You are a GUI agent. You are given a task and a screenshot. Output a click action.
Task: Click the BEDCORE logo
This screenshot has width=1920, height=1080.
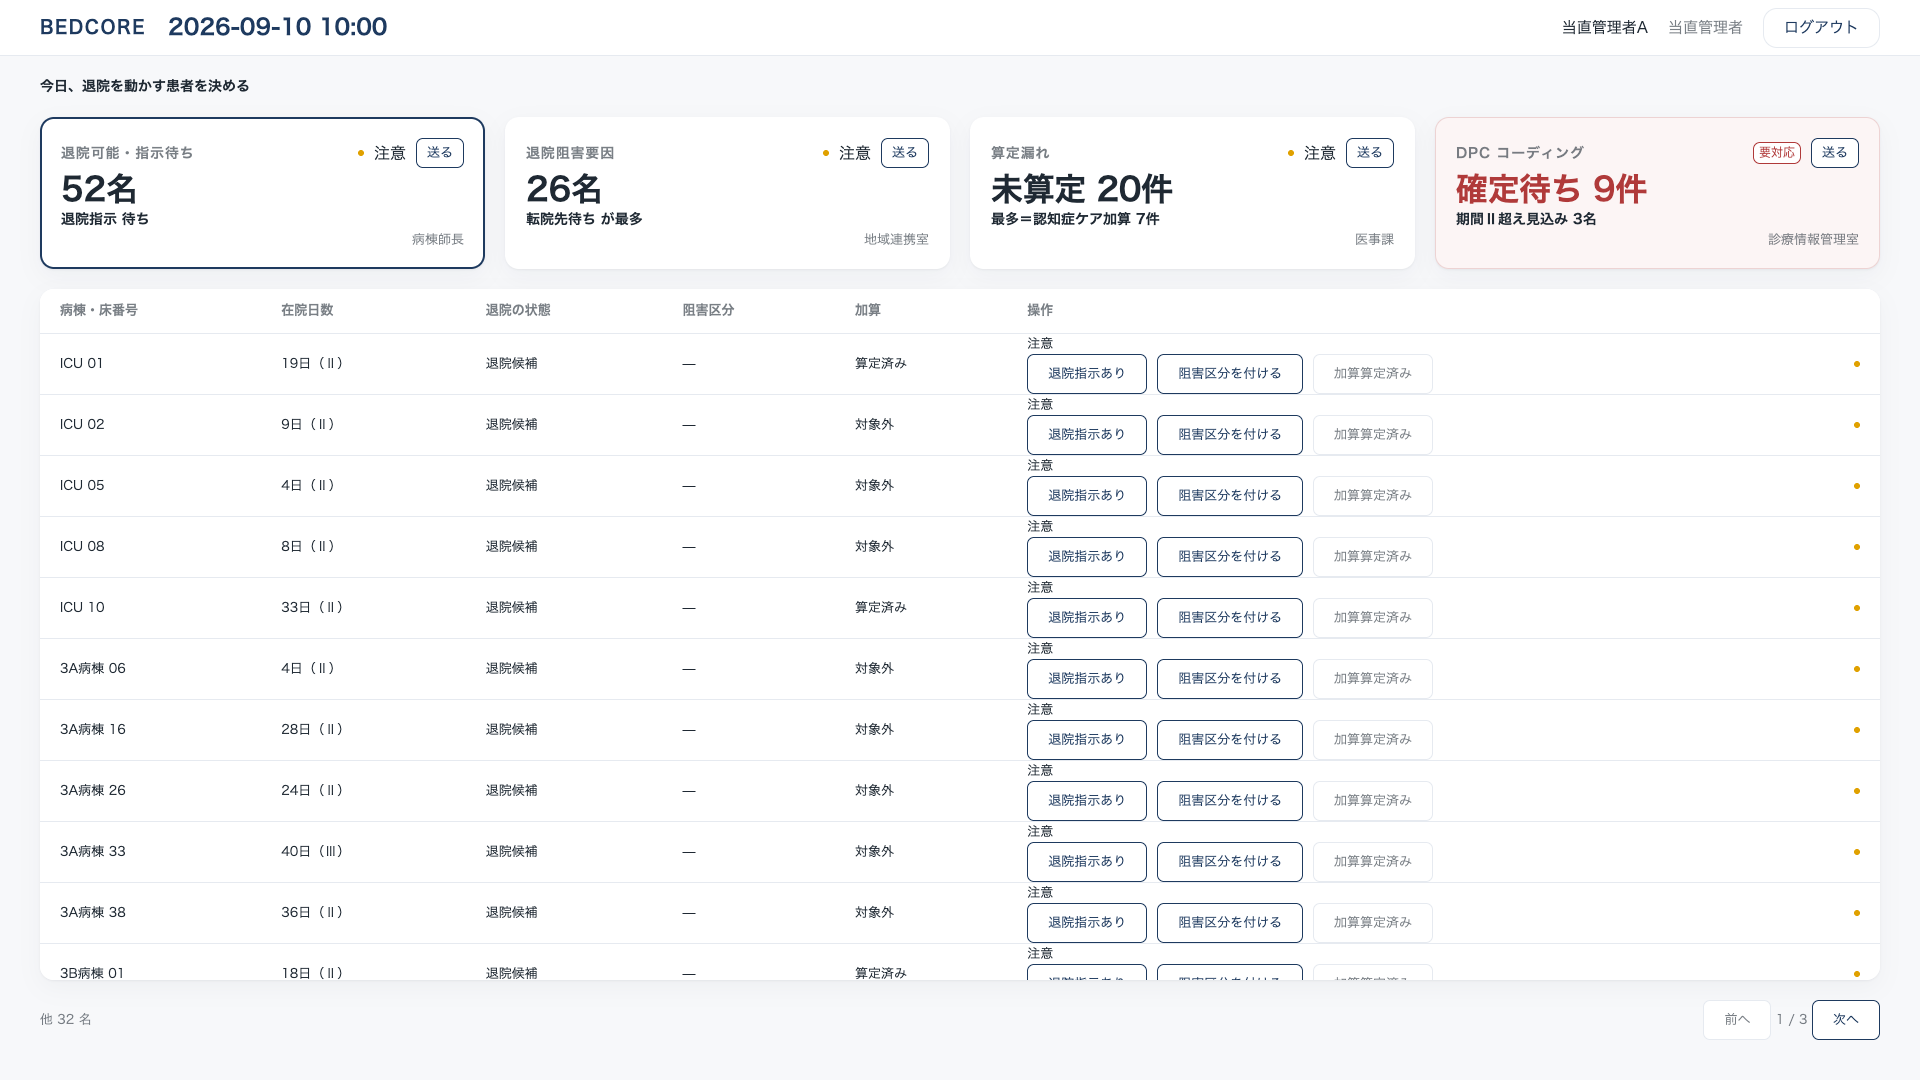(x=92, y=27)
